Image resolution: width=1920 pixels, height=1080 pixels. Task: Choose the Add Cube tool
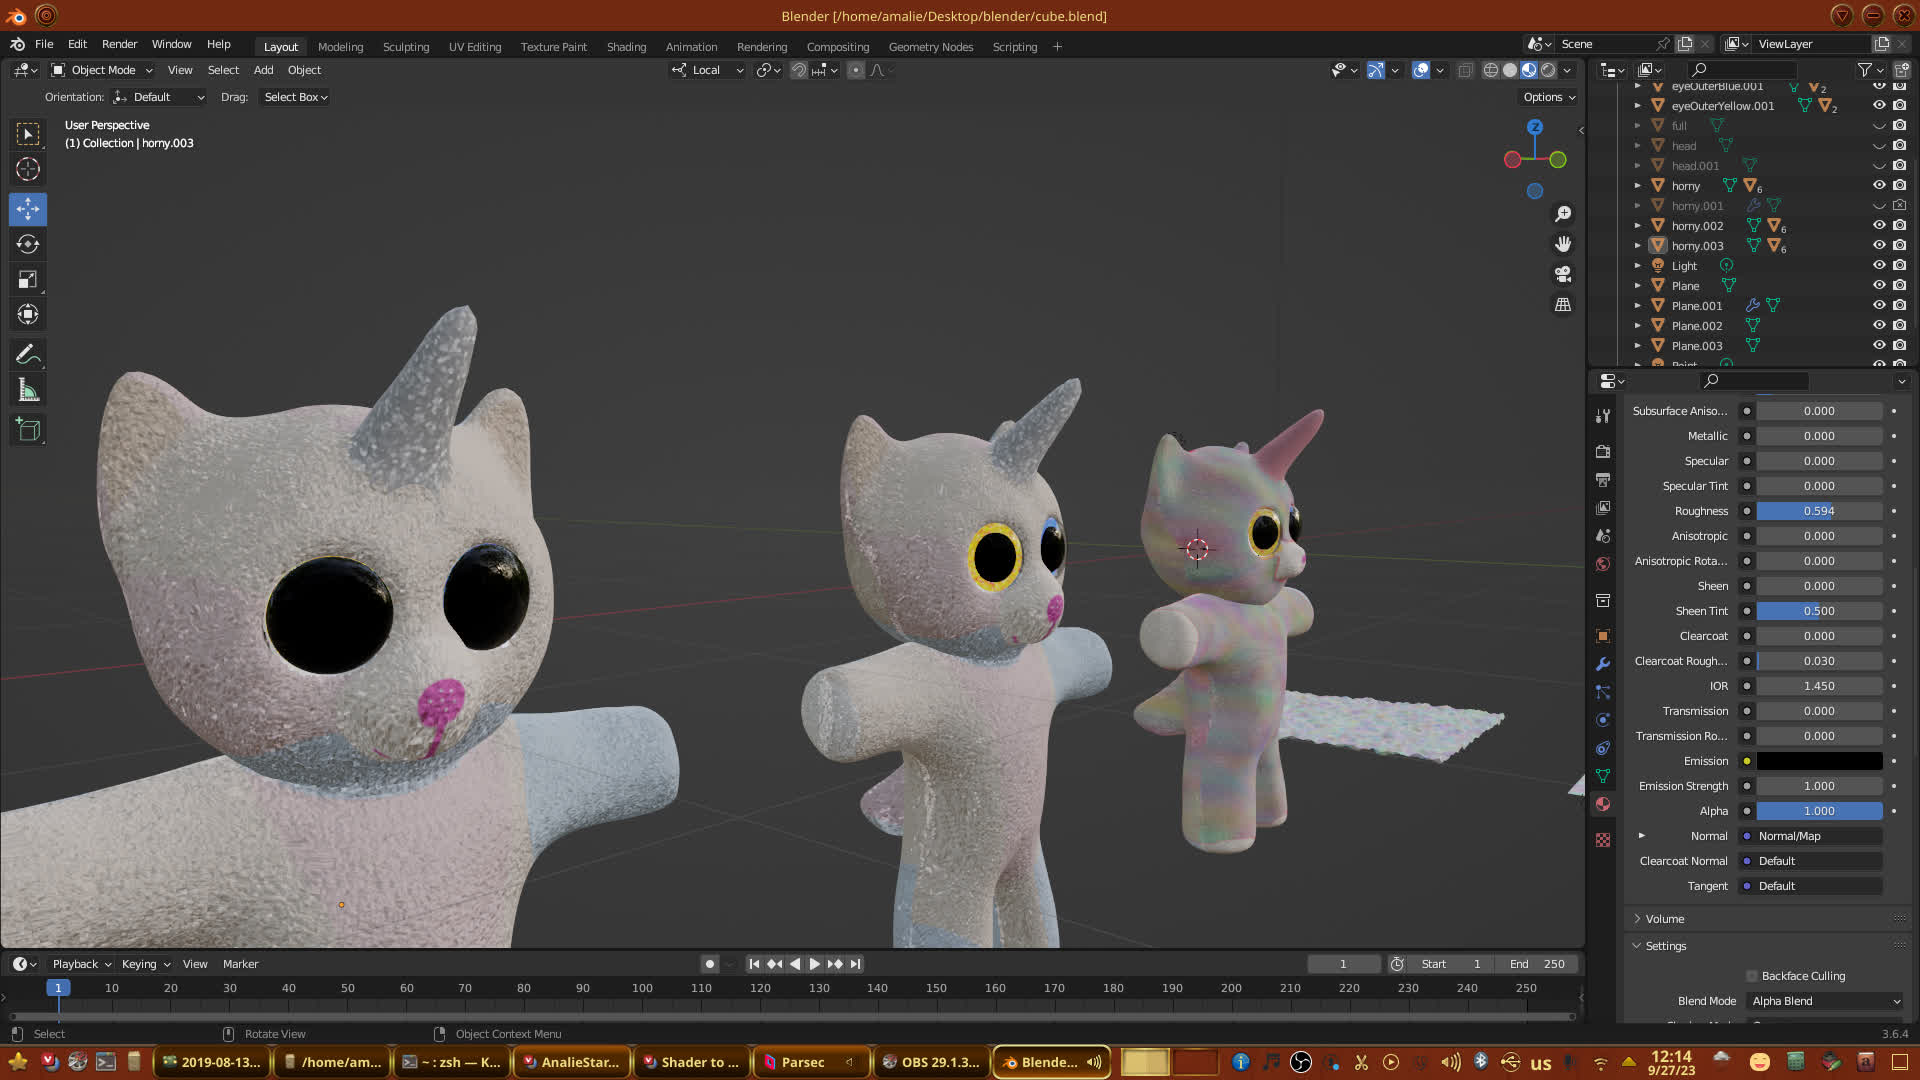pyautogui.click(x=28, y=430)
